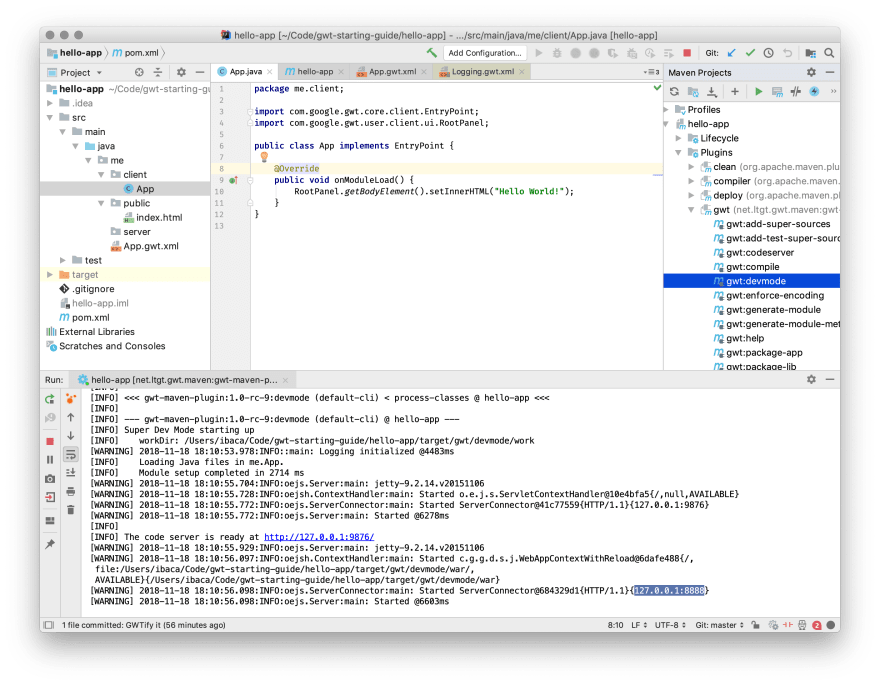
Task: Click the cursor position 8:10 in status bar
Action: 615,625
